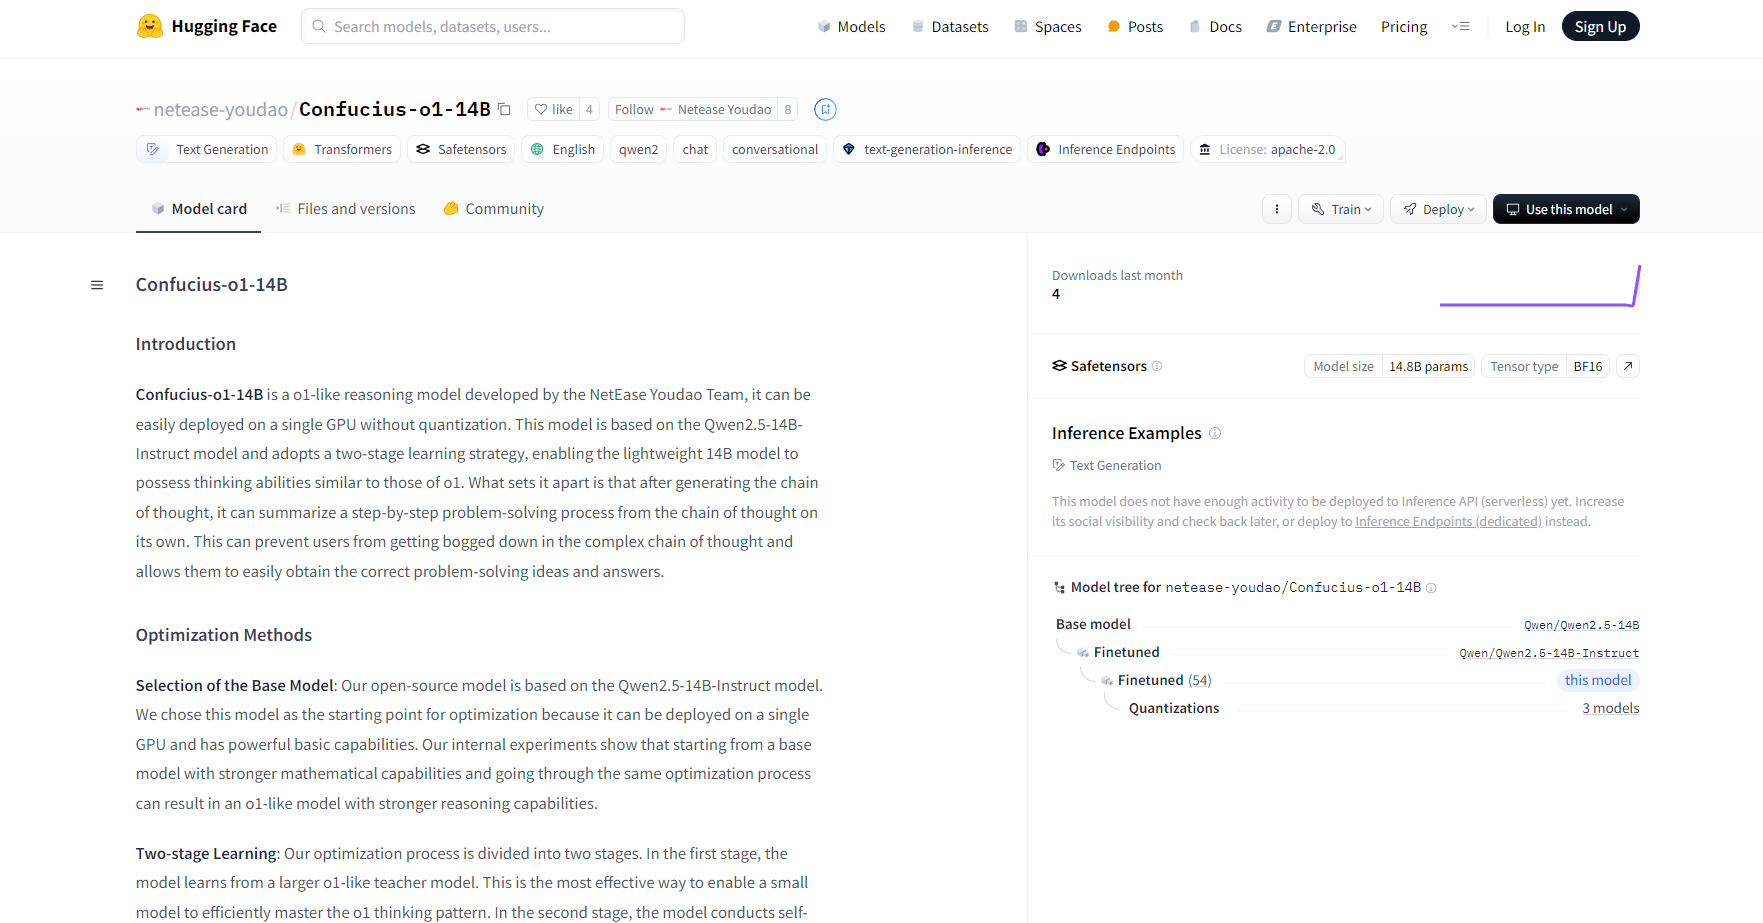1763x923 pixels.
Task: Click the collection bookmark icon beside Follow
Action: point(825,109)
